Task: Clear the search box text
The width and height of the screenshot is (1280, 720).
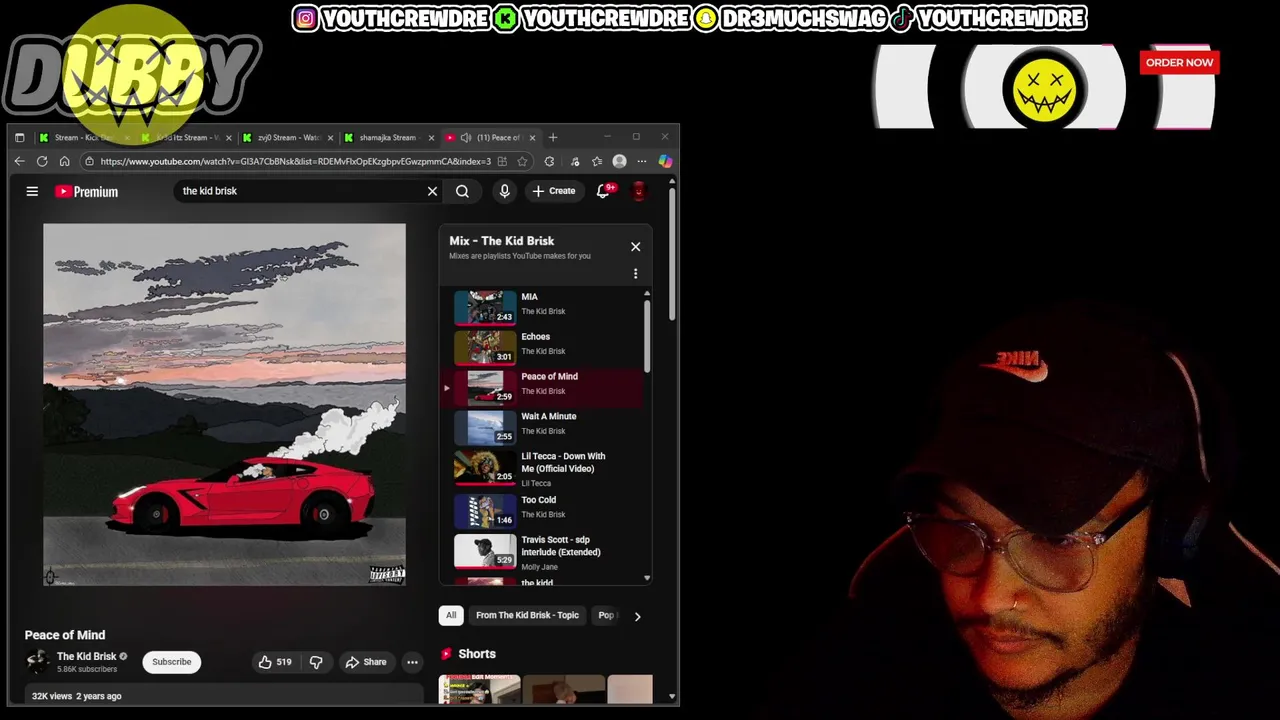Action: click(x=432, y=191)
